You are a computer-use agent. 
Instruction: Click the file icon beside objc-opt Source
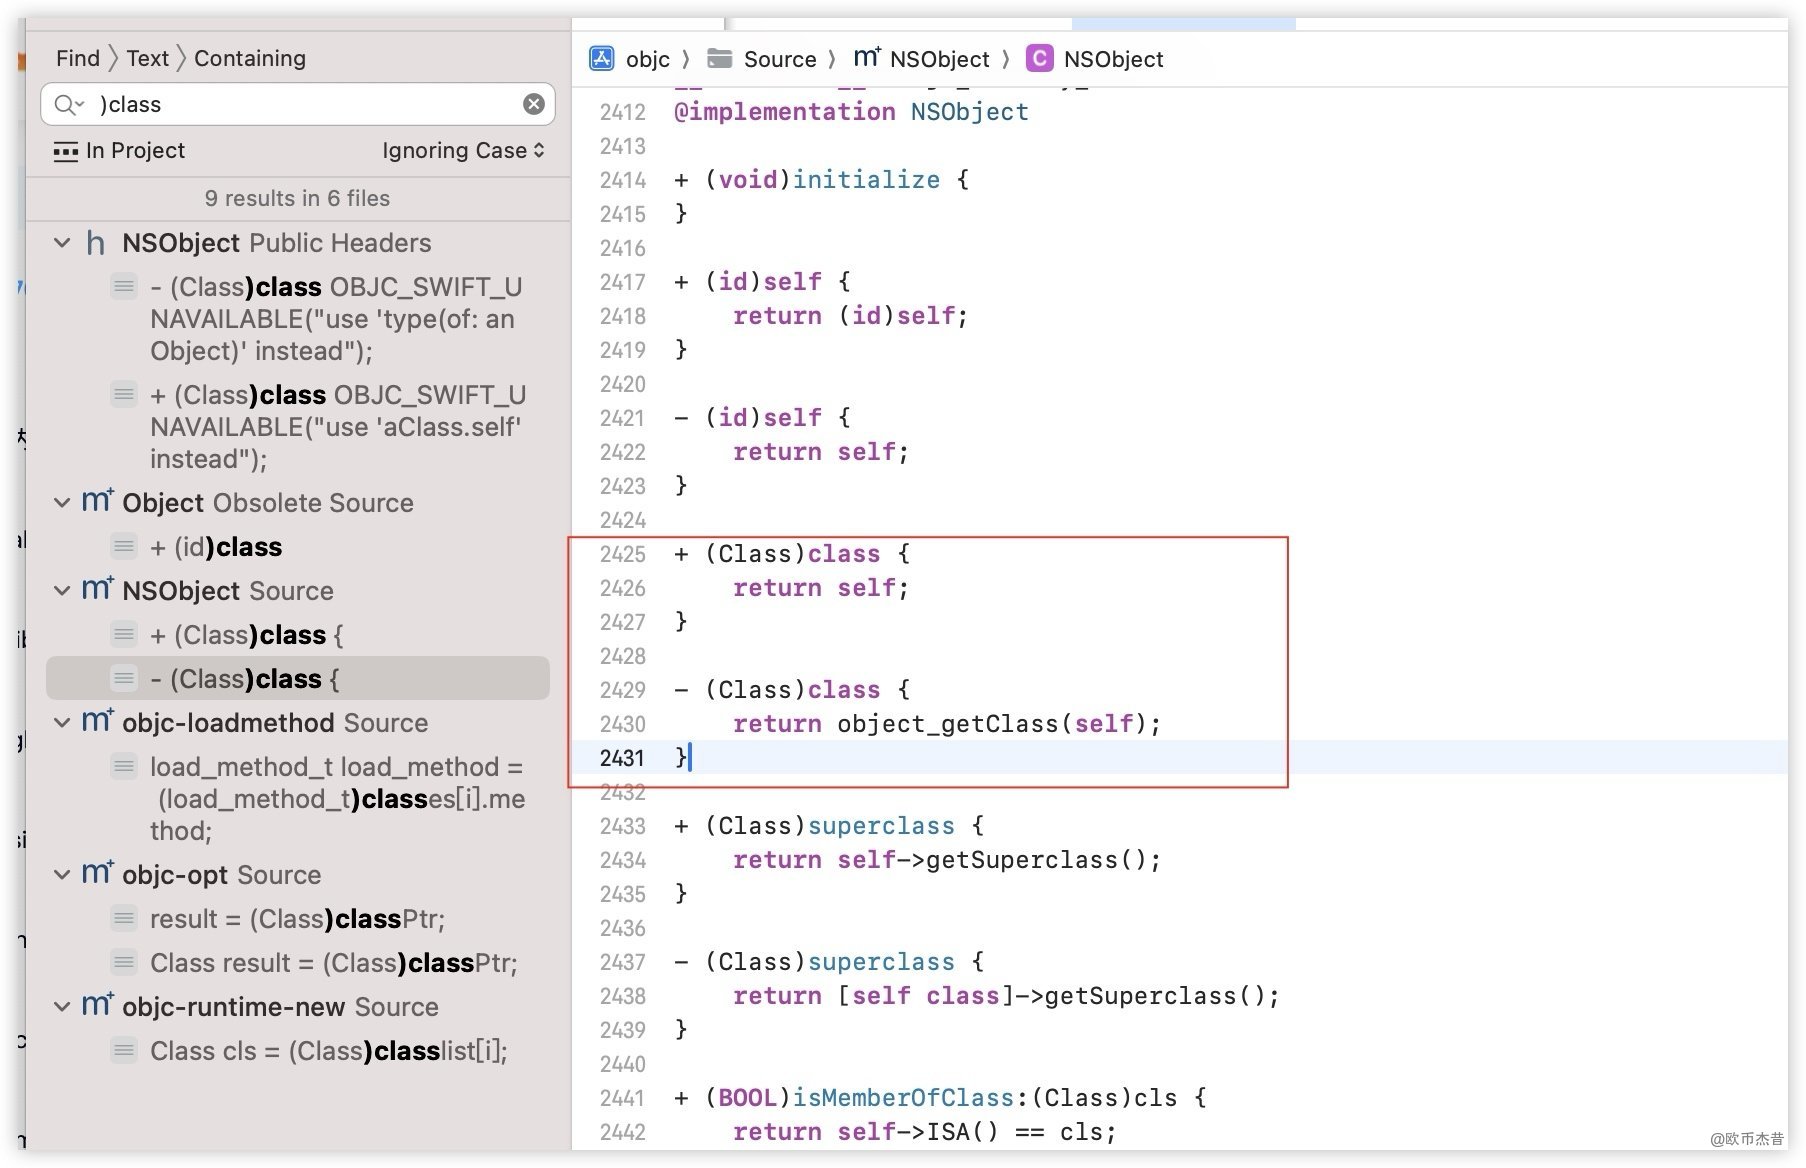(x=97, y=874)
